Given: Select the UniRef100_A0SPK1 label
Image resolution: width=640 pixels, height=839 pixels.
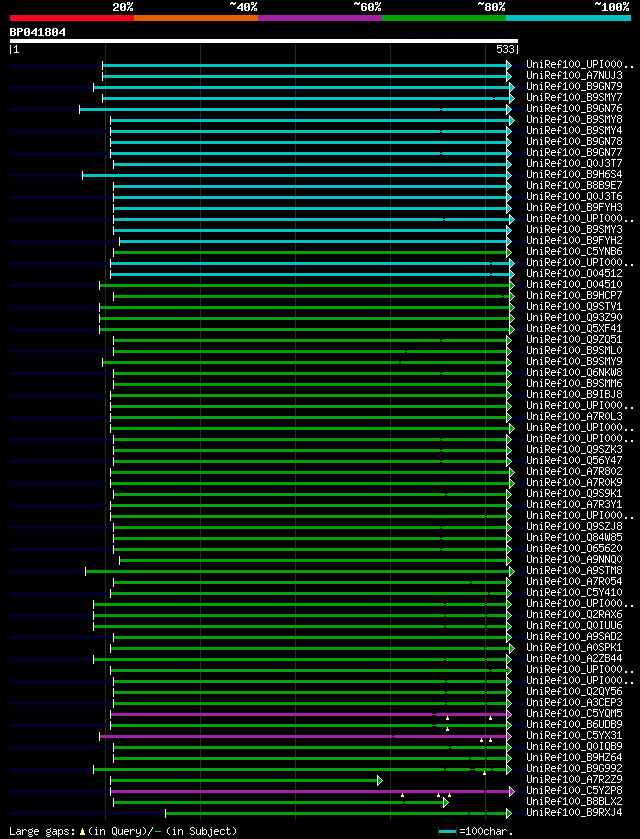Looking at the screenshot, I should coord(574,647).
